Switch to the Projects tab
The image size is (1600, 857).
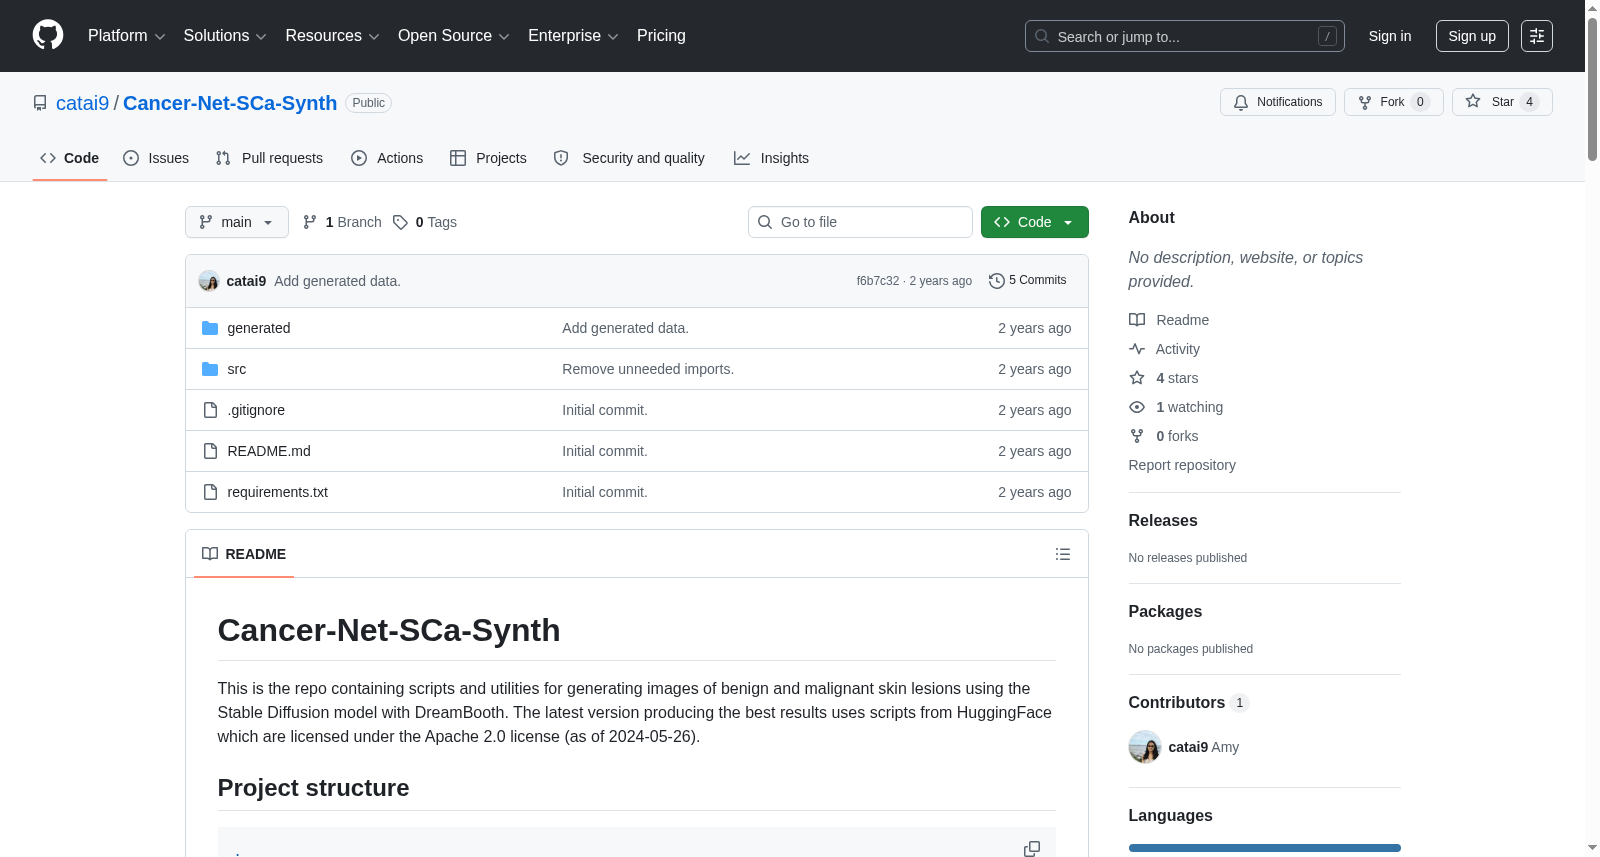coord(488,158)
